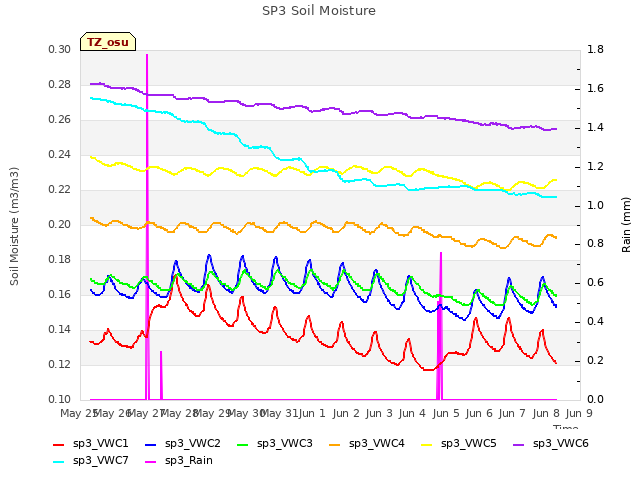Select the sp3_VWC2 legend label

click(193, 444)
